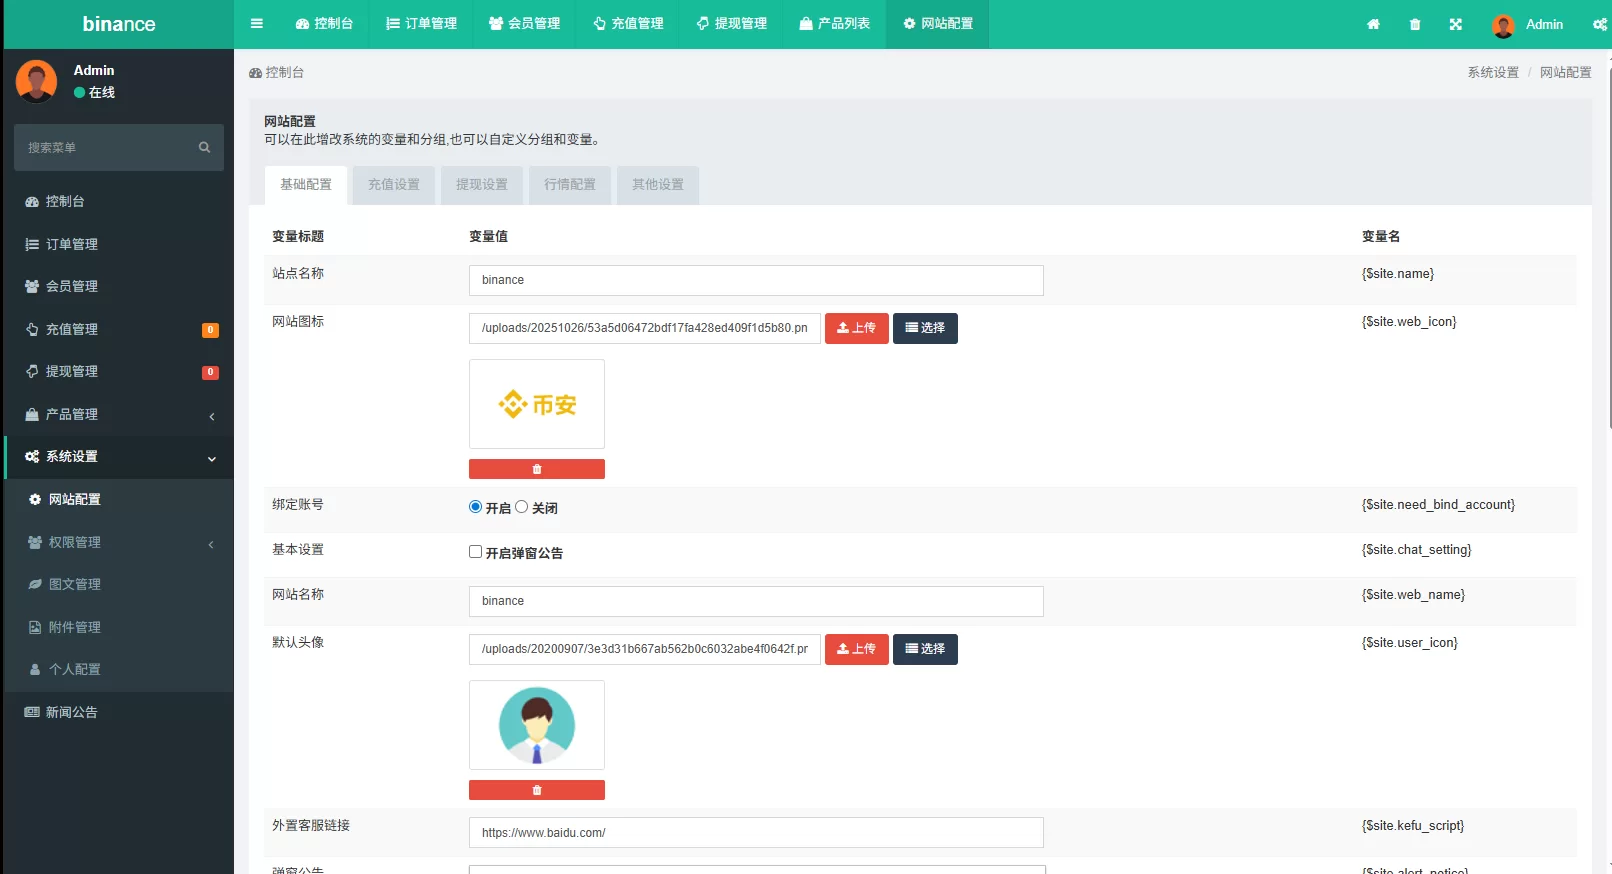Collapse the 系统设置 sidebar menu
The width and height of the screenshot is (1612, 874).
click(x=119, y=457)
